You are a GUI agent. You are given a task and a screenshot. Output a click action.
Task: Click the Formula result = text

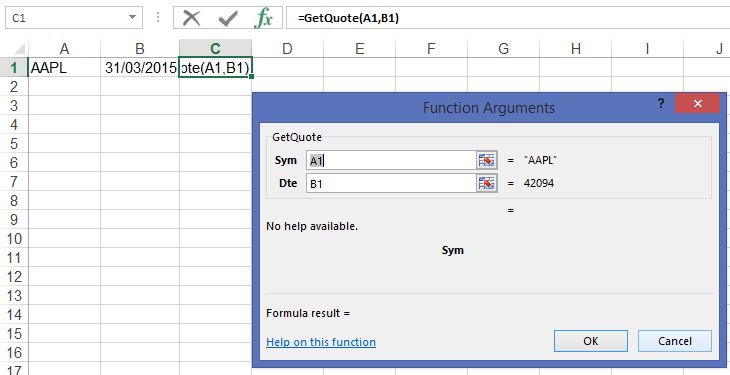click(308, 313)
